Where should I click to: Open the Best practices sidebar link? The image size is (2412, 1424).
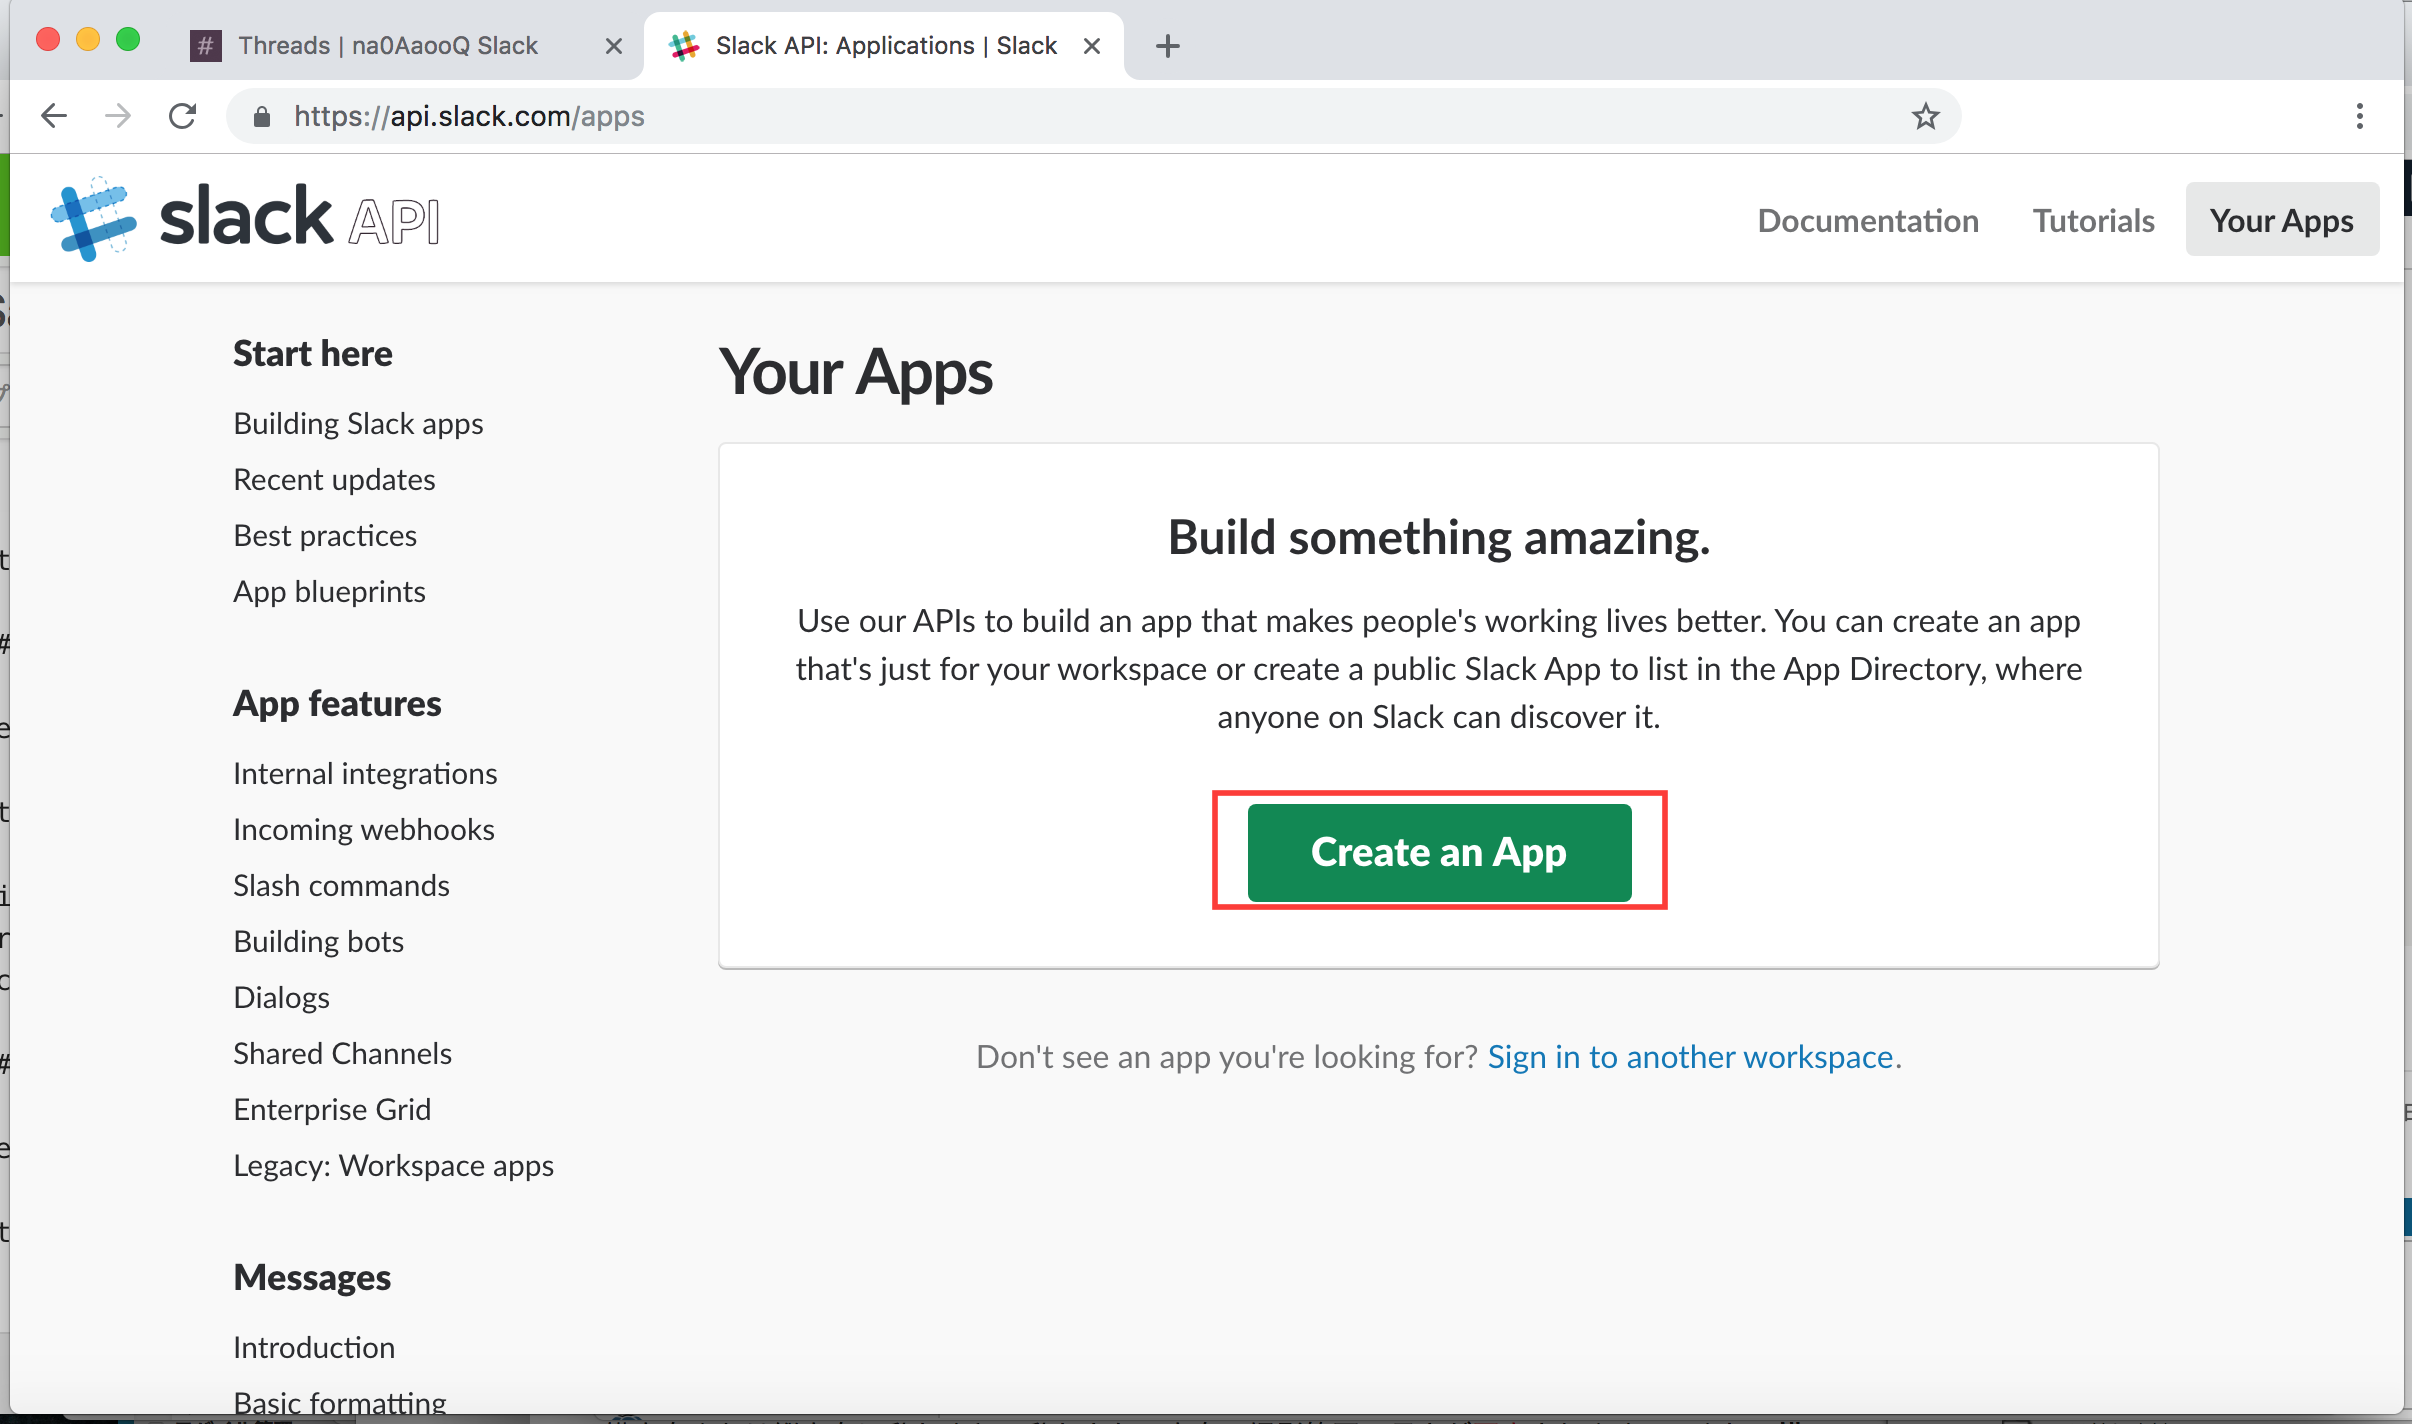click(325, 536)
